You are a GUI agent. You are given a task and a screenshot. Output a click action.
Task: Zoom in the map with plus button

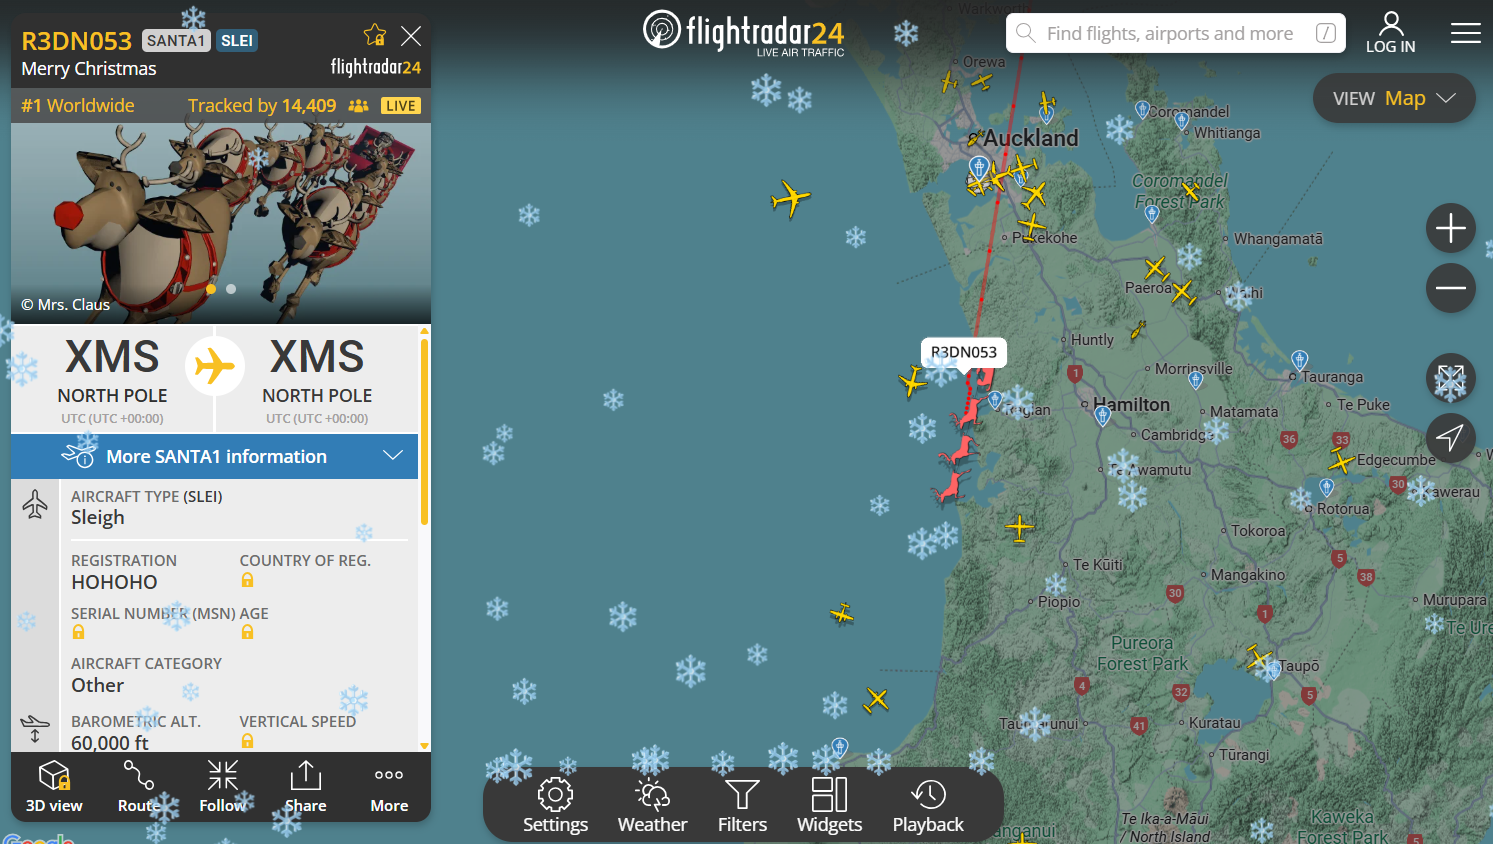click(x=1450, y=229)
